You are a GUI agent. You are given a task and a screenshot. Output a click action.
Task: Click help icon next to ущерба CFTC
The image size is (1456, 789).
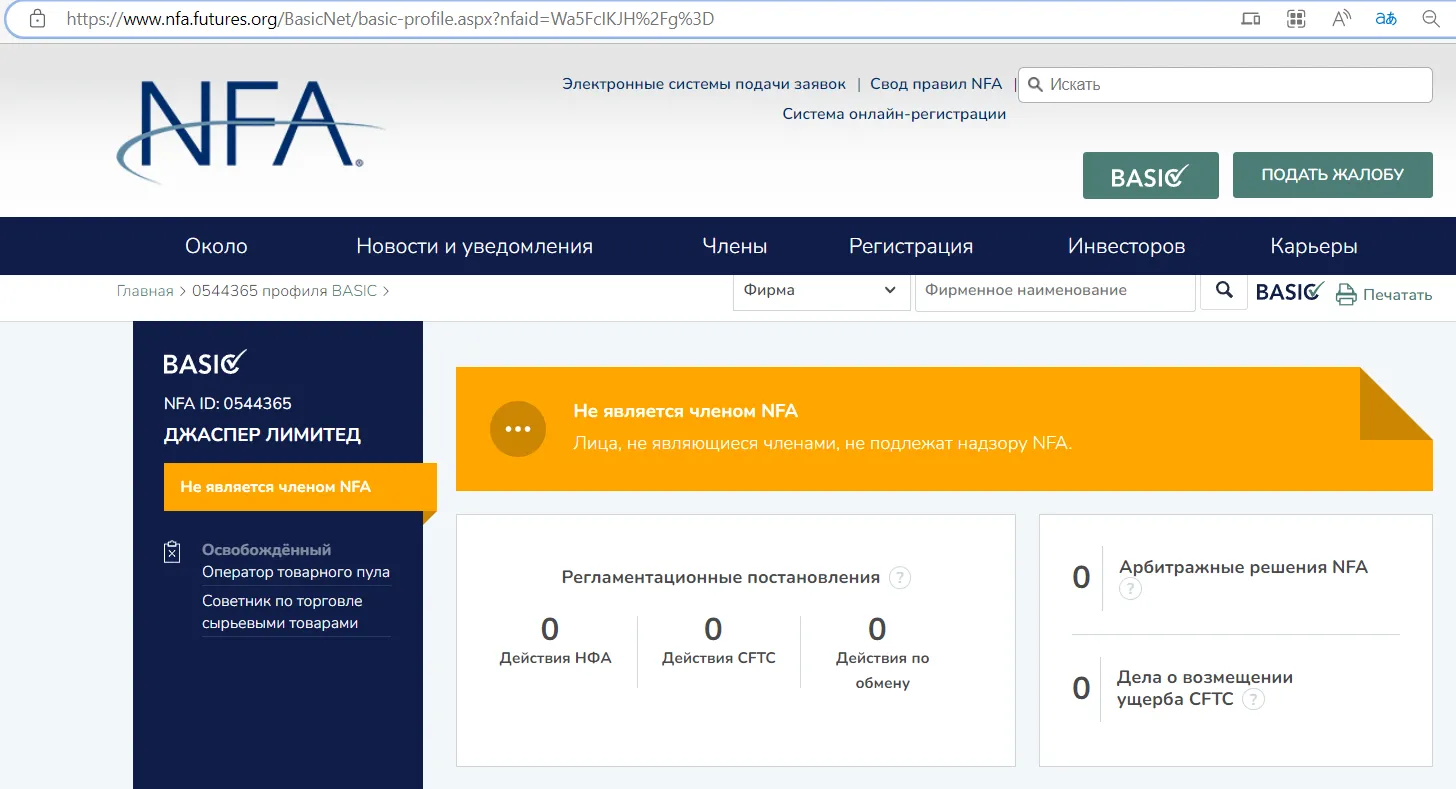(1253, 699)
